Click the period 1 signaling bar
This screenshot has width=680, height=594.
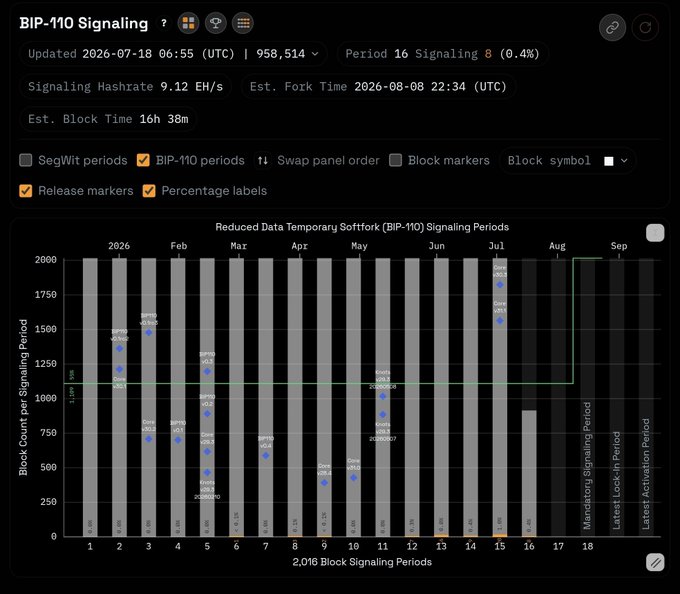90,398
